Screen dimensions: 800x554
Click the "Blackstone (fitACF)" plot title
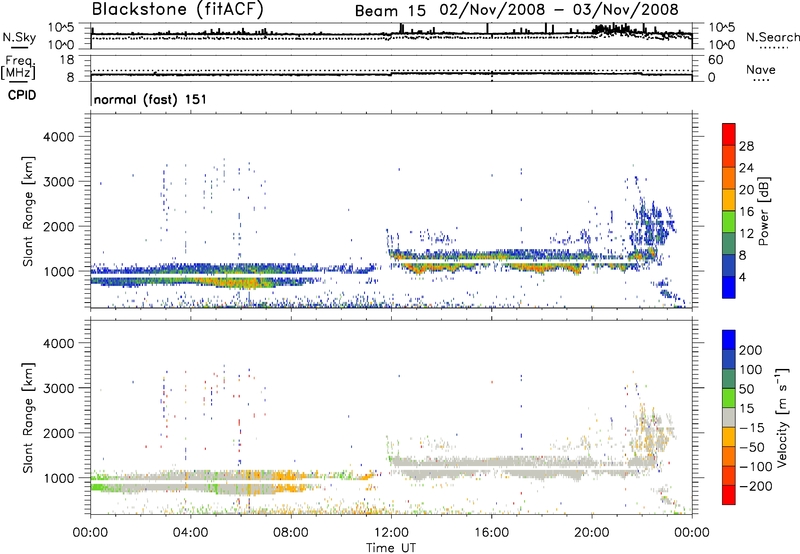click(x=178, y=9)
